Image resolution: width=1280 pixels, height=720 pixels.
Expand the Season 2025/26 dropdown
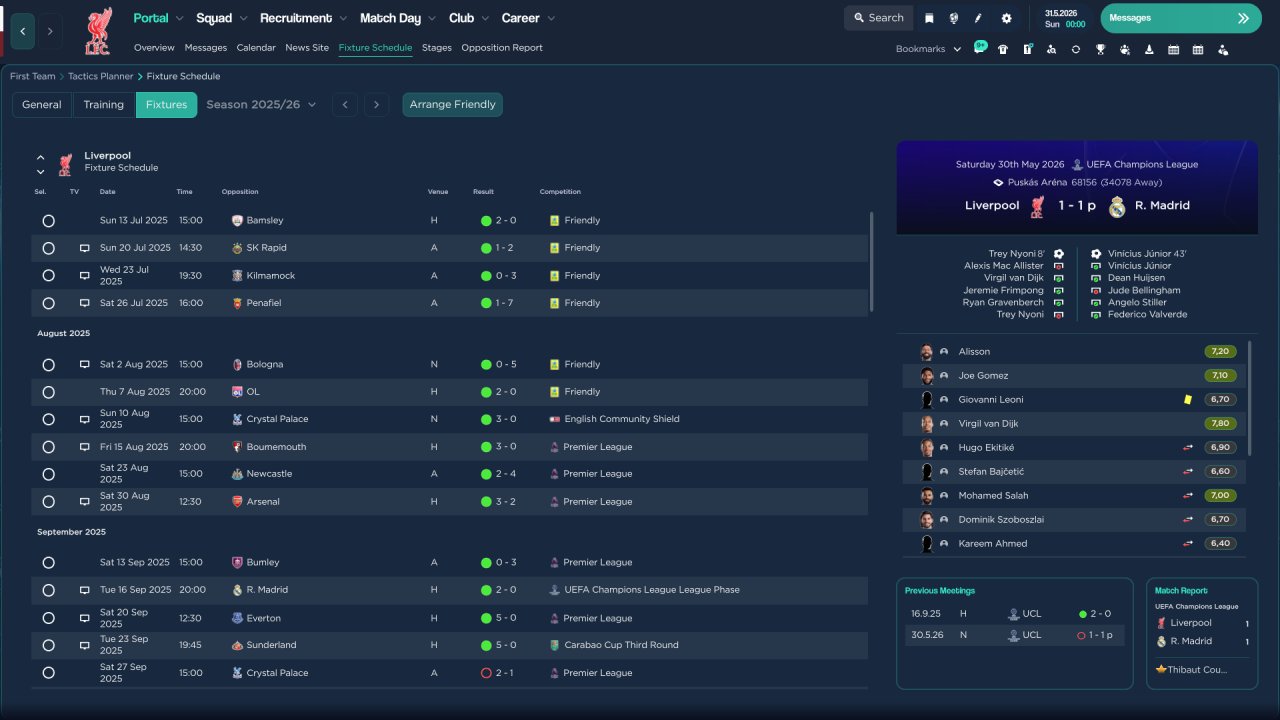point(261,104)
